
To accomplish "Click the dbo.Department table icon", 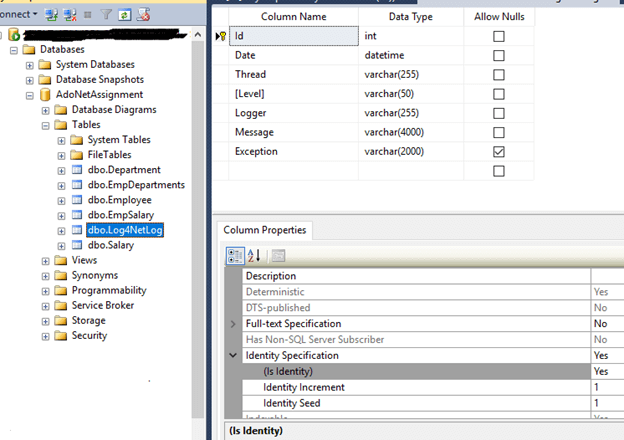I will tap(77, 170).
